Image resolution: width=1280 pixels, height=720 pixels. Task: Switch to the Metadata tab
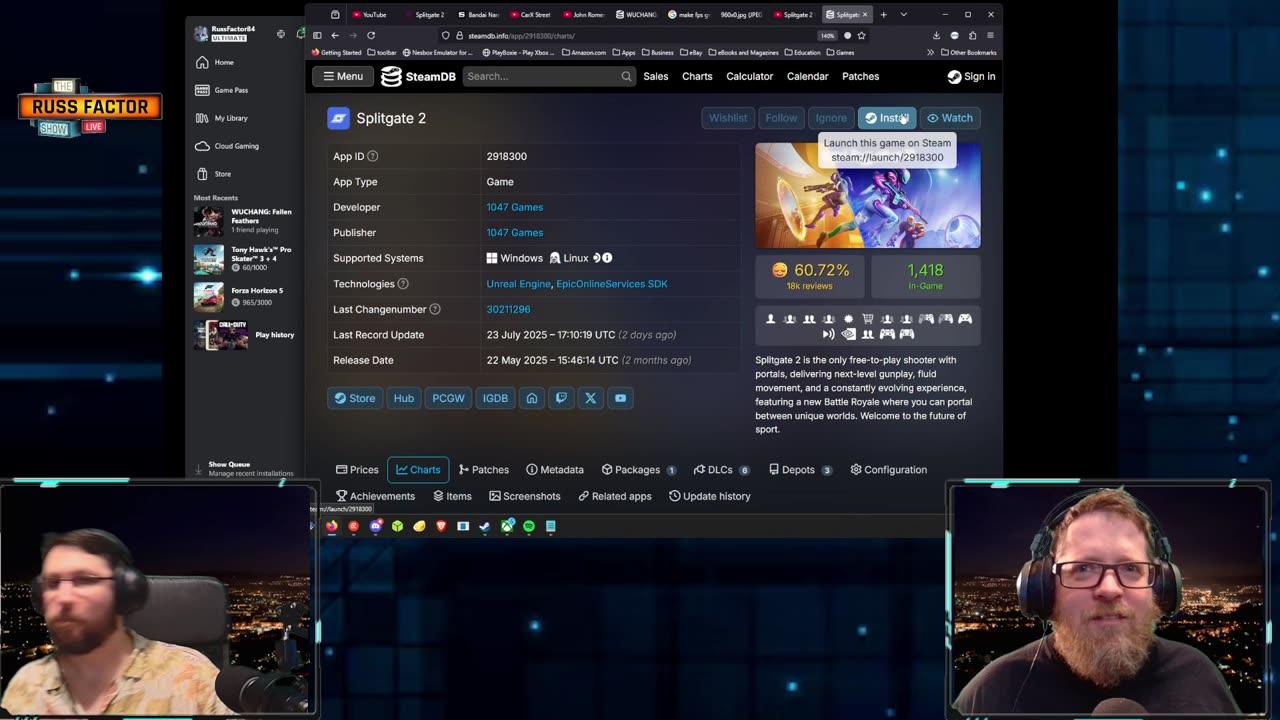pos(555,470)
